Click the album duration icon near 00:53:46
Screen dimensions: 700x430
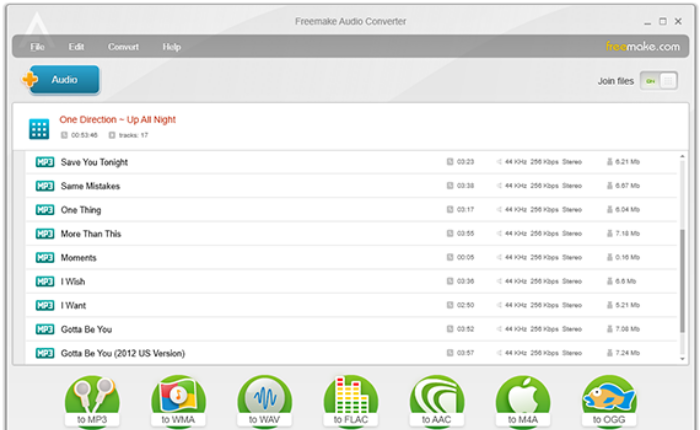point(64,135)
